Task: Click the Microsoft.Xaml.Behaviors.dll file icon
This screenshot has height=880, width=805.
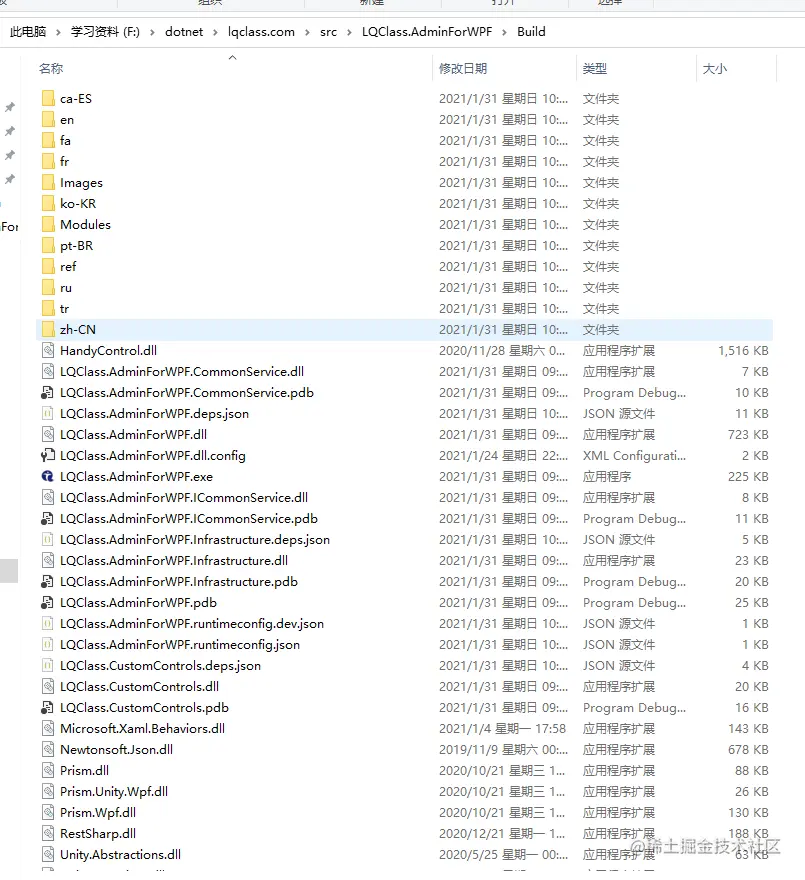Action: tap(48, 728)
